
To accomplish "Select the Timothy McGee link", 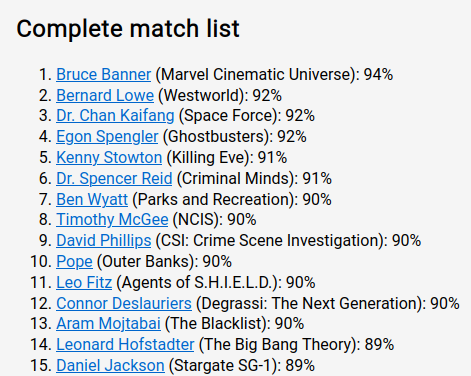I will (x=112, y=220).
